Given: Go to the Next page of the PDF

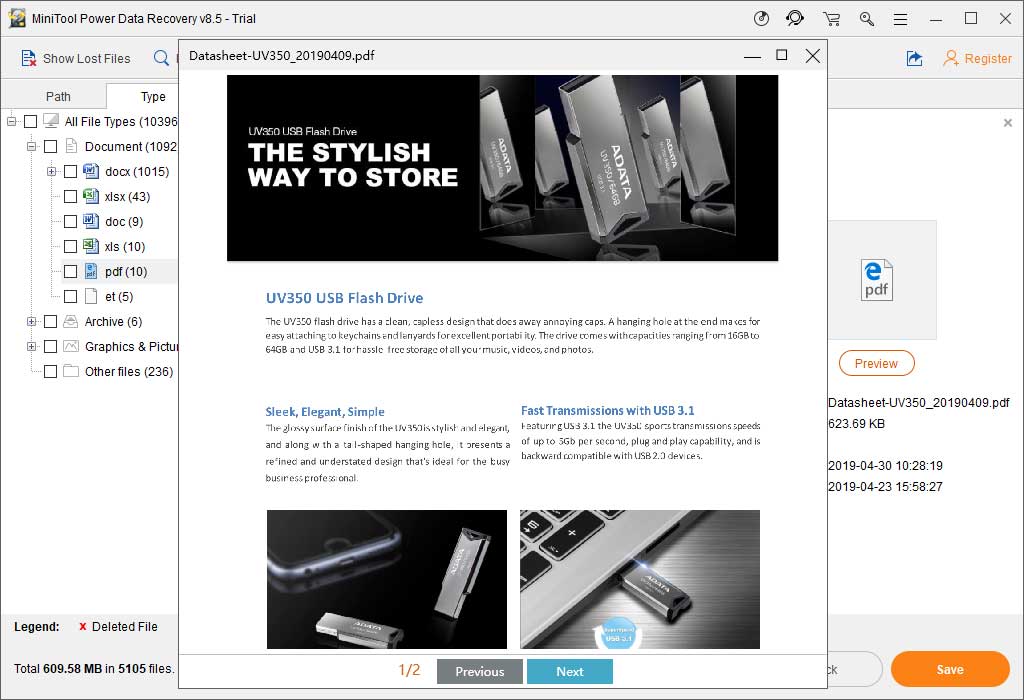Looking at the screenshot, I should point(569,671).
